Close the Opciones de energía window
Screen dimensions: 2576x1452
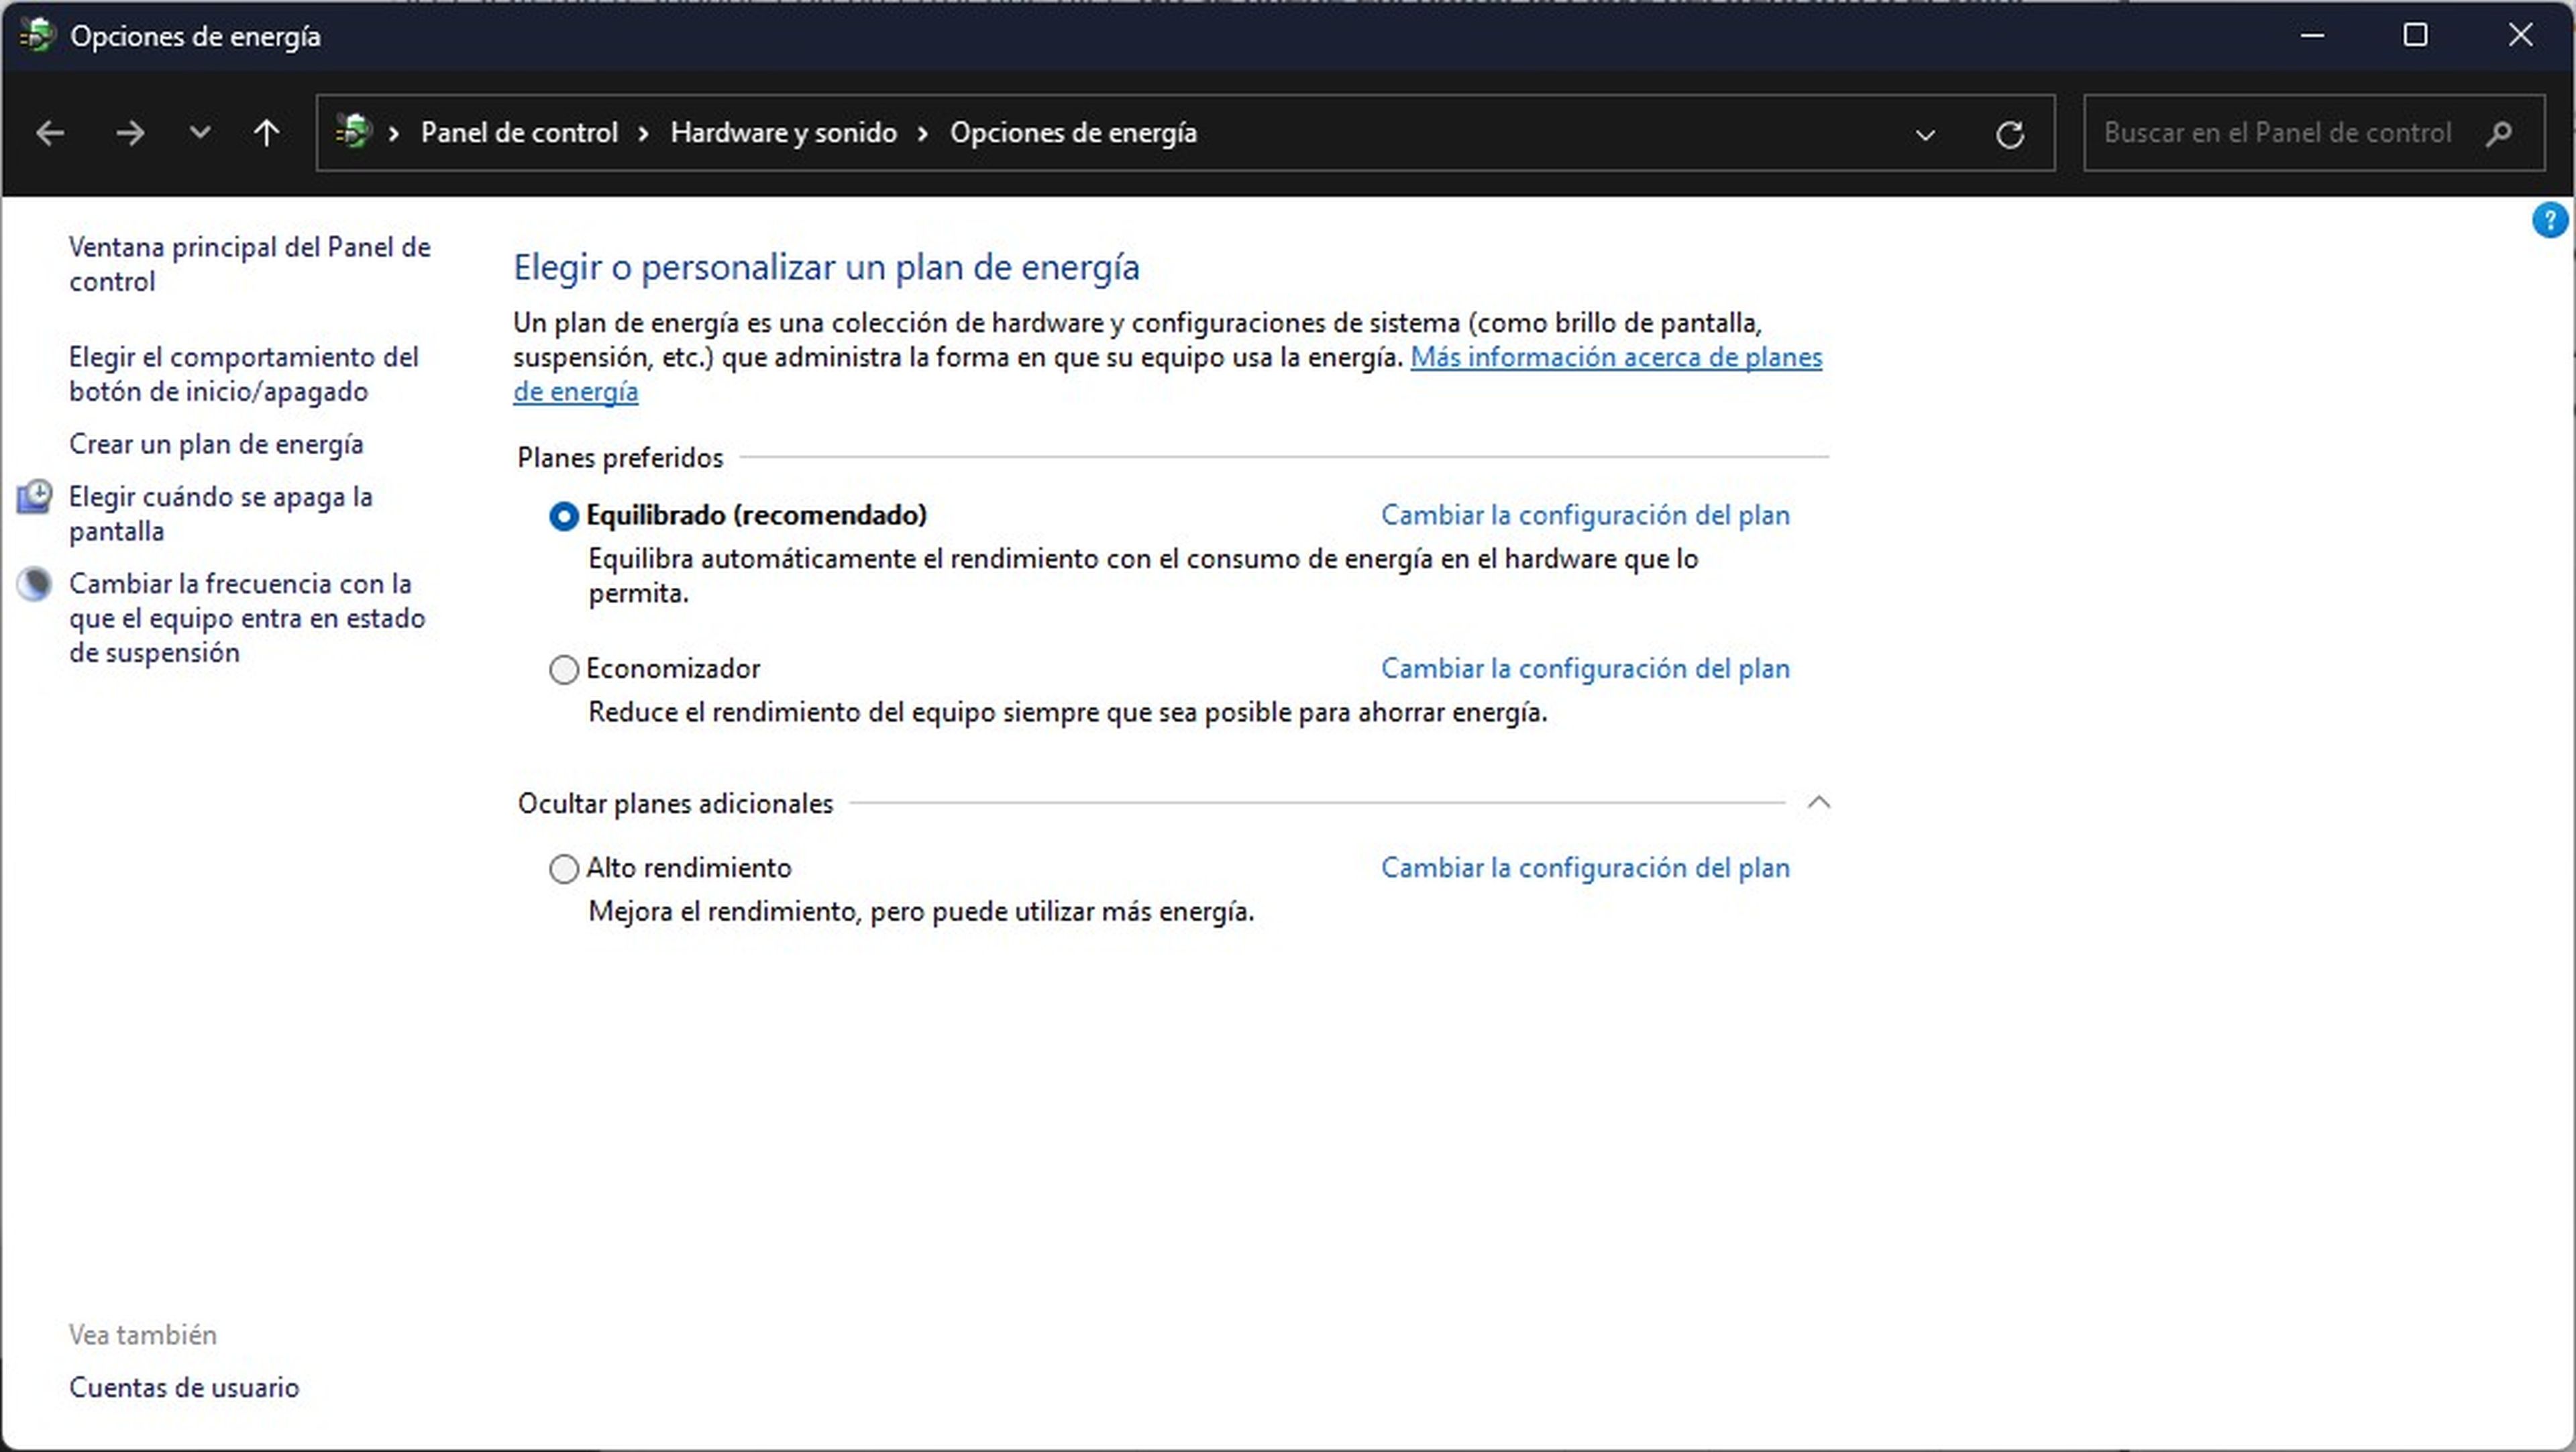2520,36
